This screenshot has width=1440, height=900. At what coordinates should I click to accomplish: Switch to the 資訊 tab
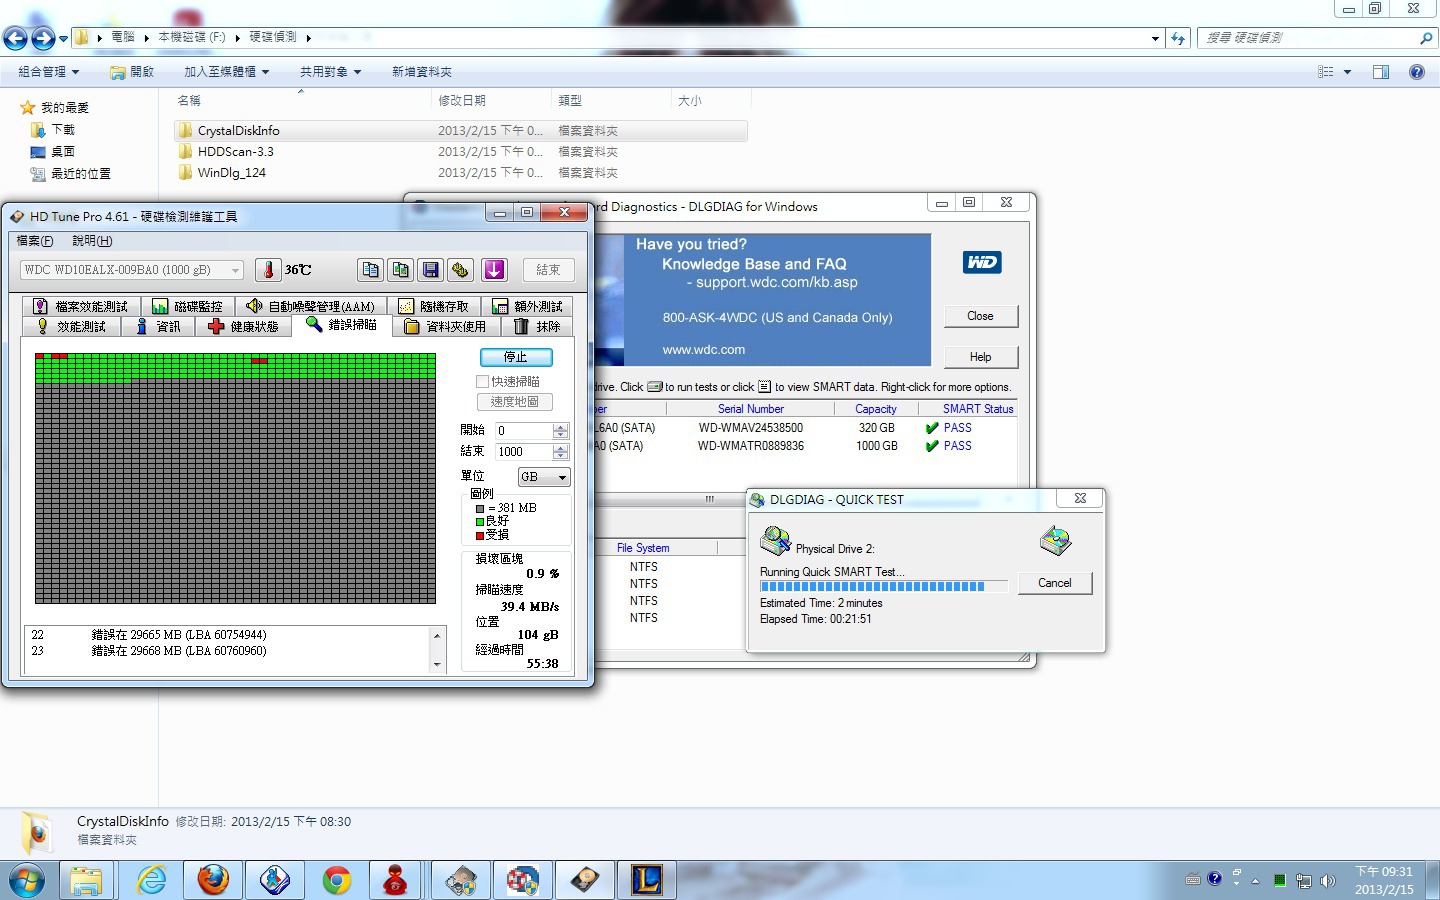[159, 327]
